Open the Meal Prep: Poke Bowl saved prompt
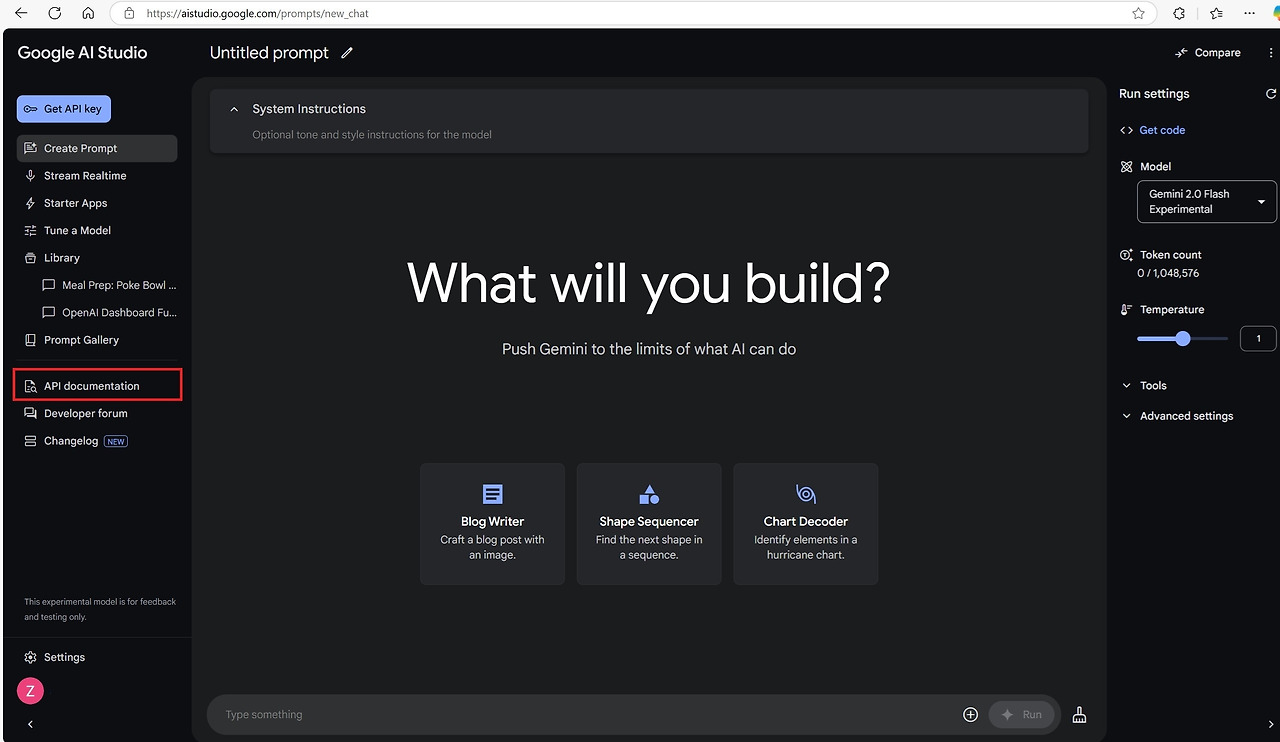1280x742 pixels. 109,285
